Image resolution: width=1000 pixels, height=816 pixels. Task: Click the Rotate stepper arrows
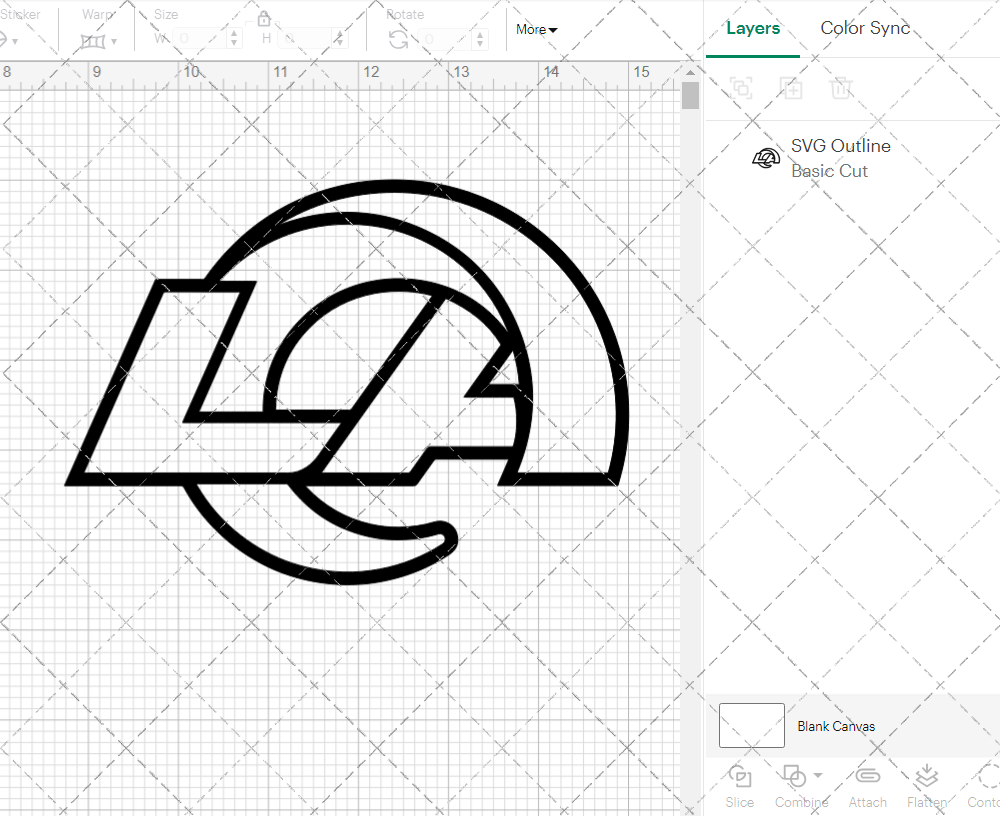click(x=480, y=40)
